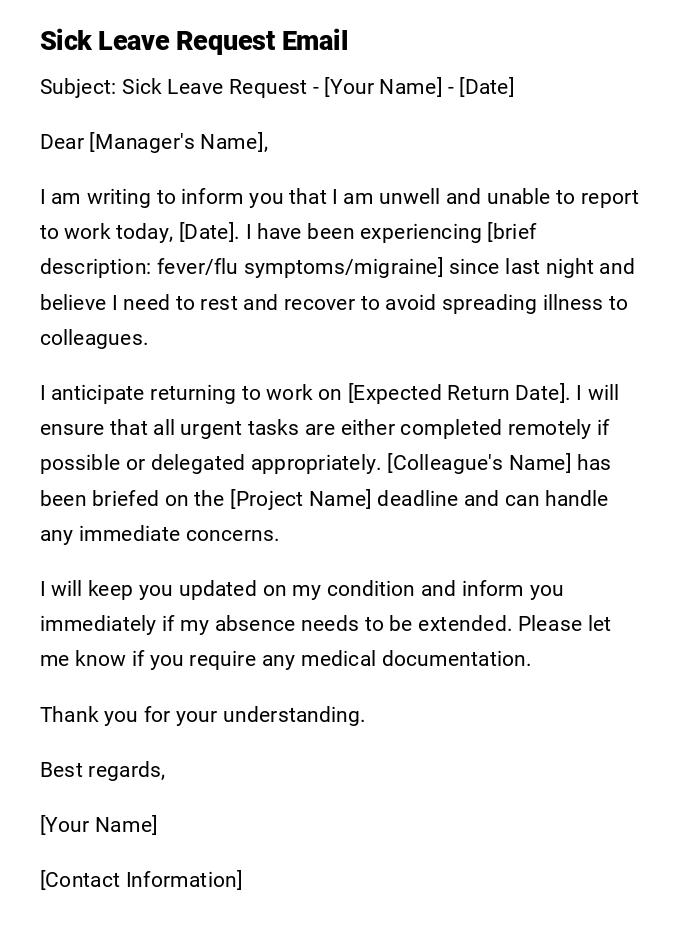This screenshot has height=942, width=700.
Task: Click the [Date] placeholder in subject line
Action: point(487,87)
